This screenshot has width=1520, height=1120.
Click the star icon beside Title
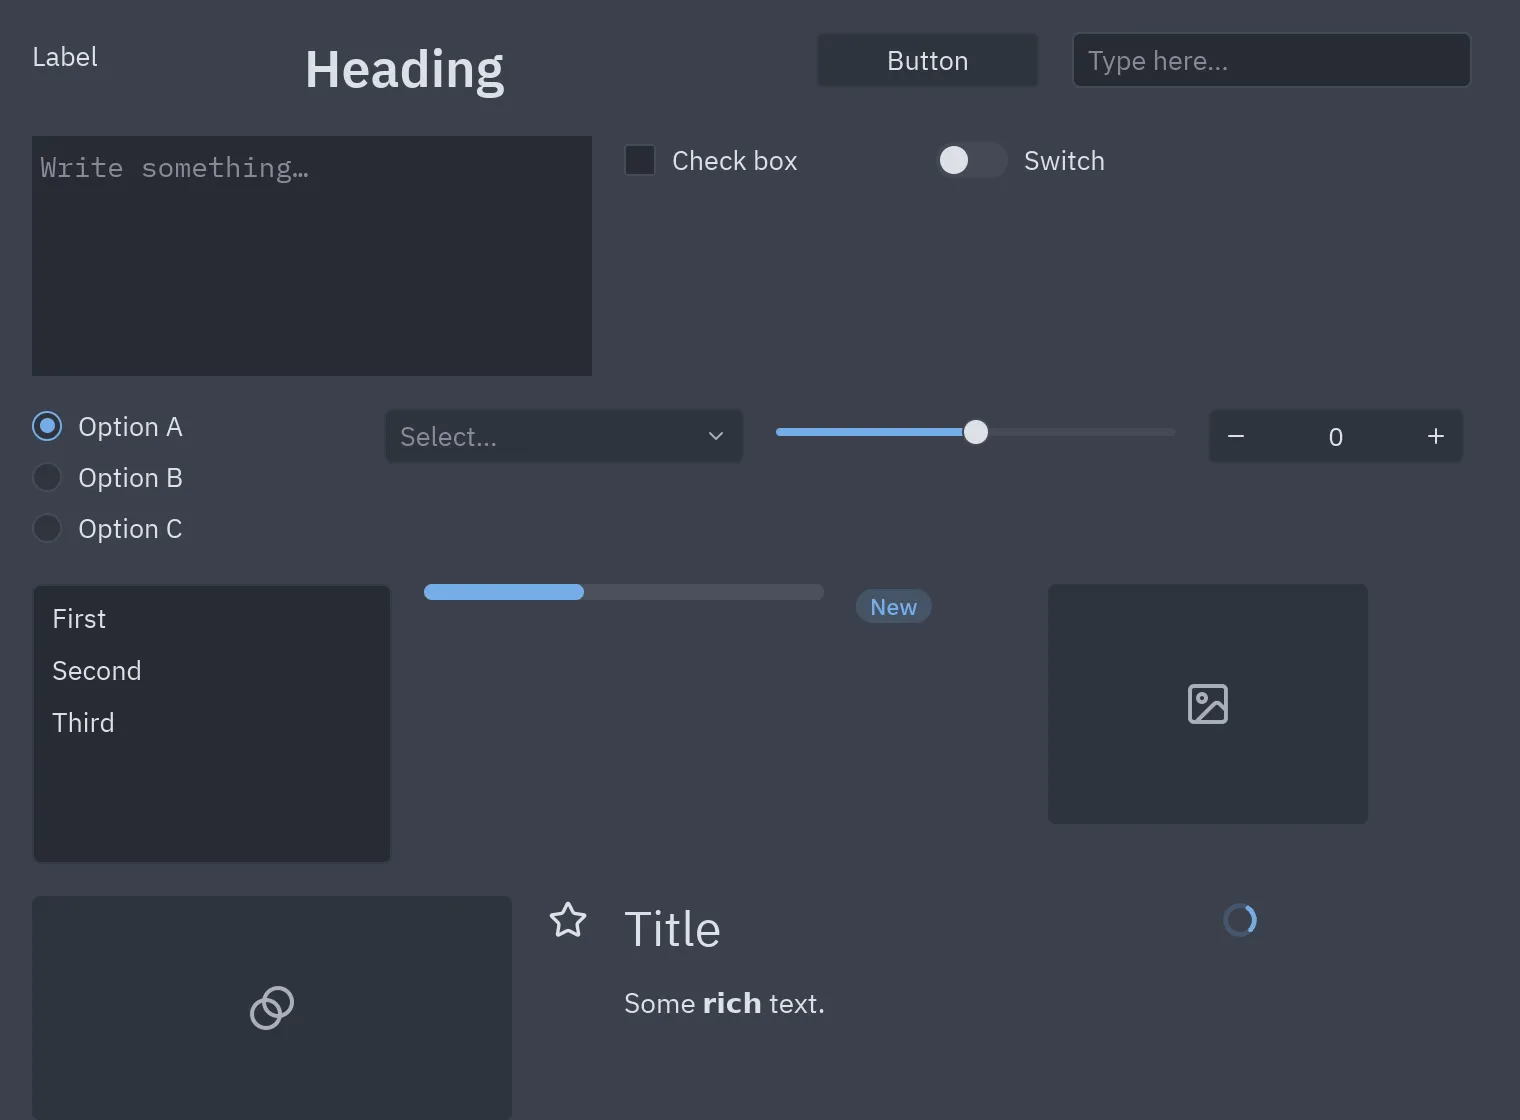pos(568,920)
